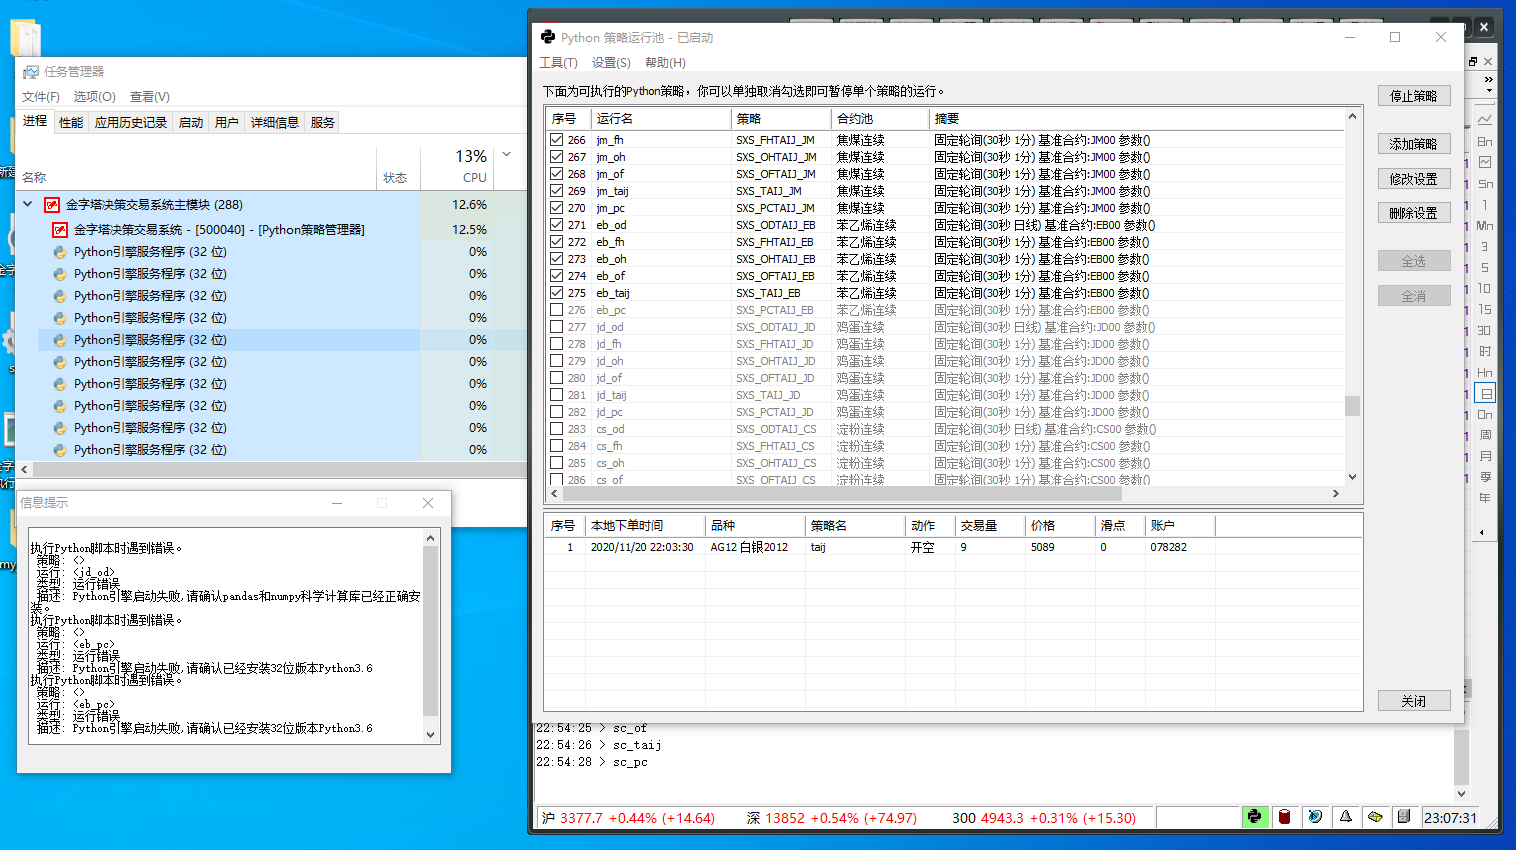The image size is (1516, 850).
Task: Click strategy list scroll down arrow
Action: (1352, 477)
